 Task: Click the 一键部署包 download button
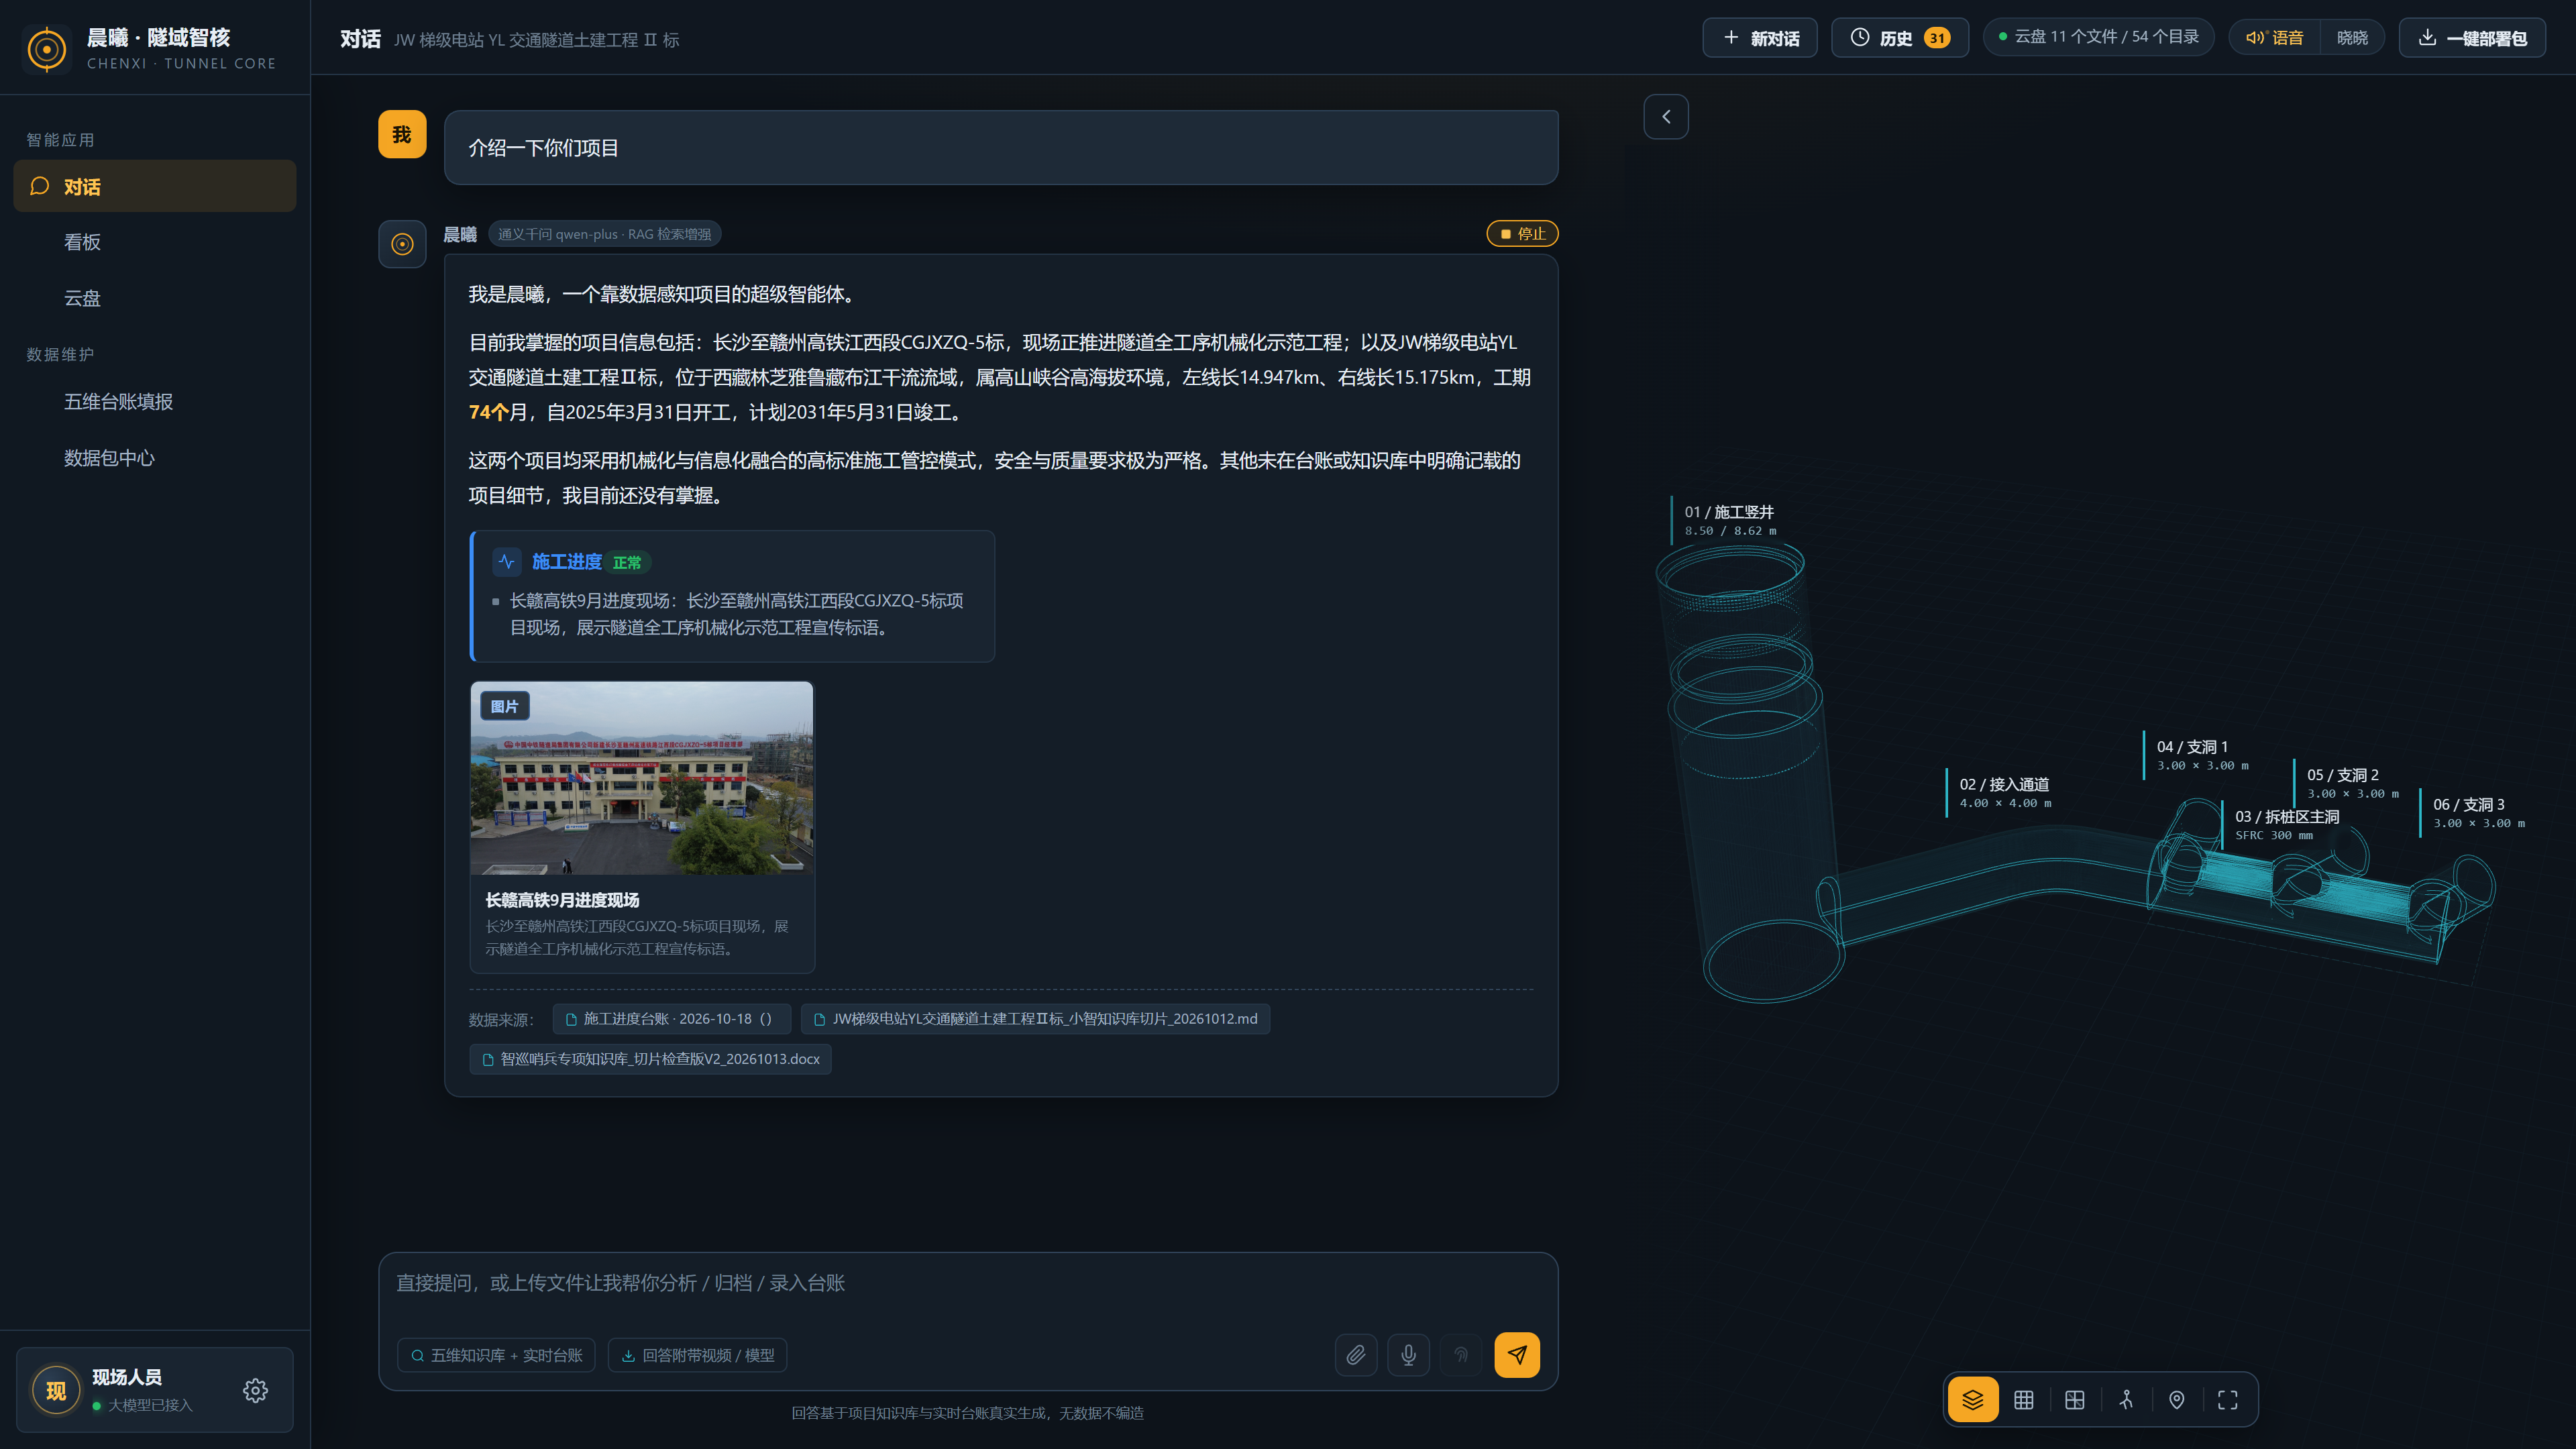(2472, 38)
